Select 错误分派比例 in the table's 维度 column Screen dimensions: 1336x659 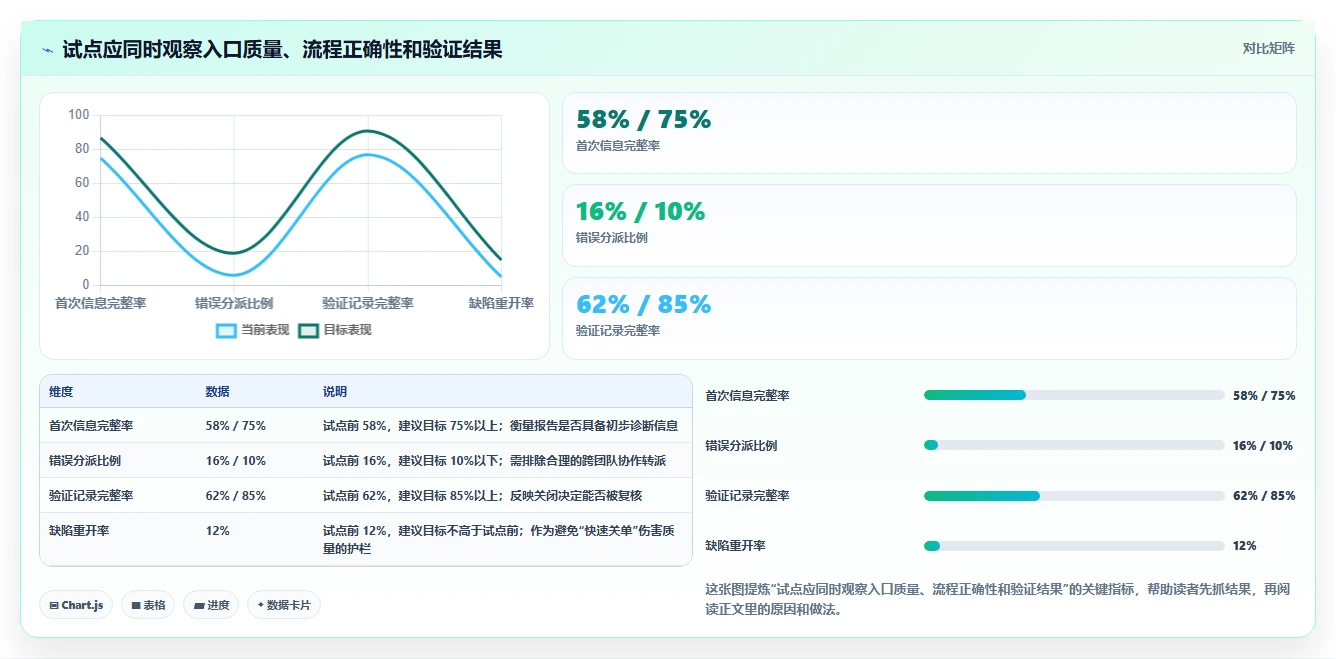point(85,461)
